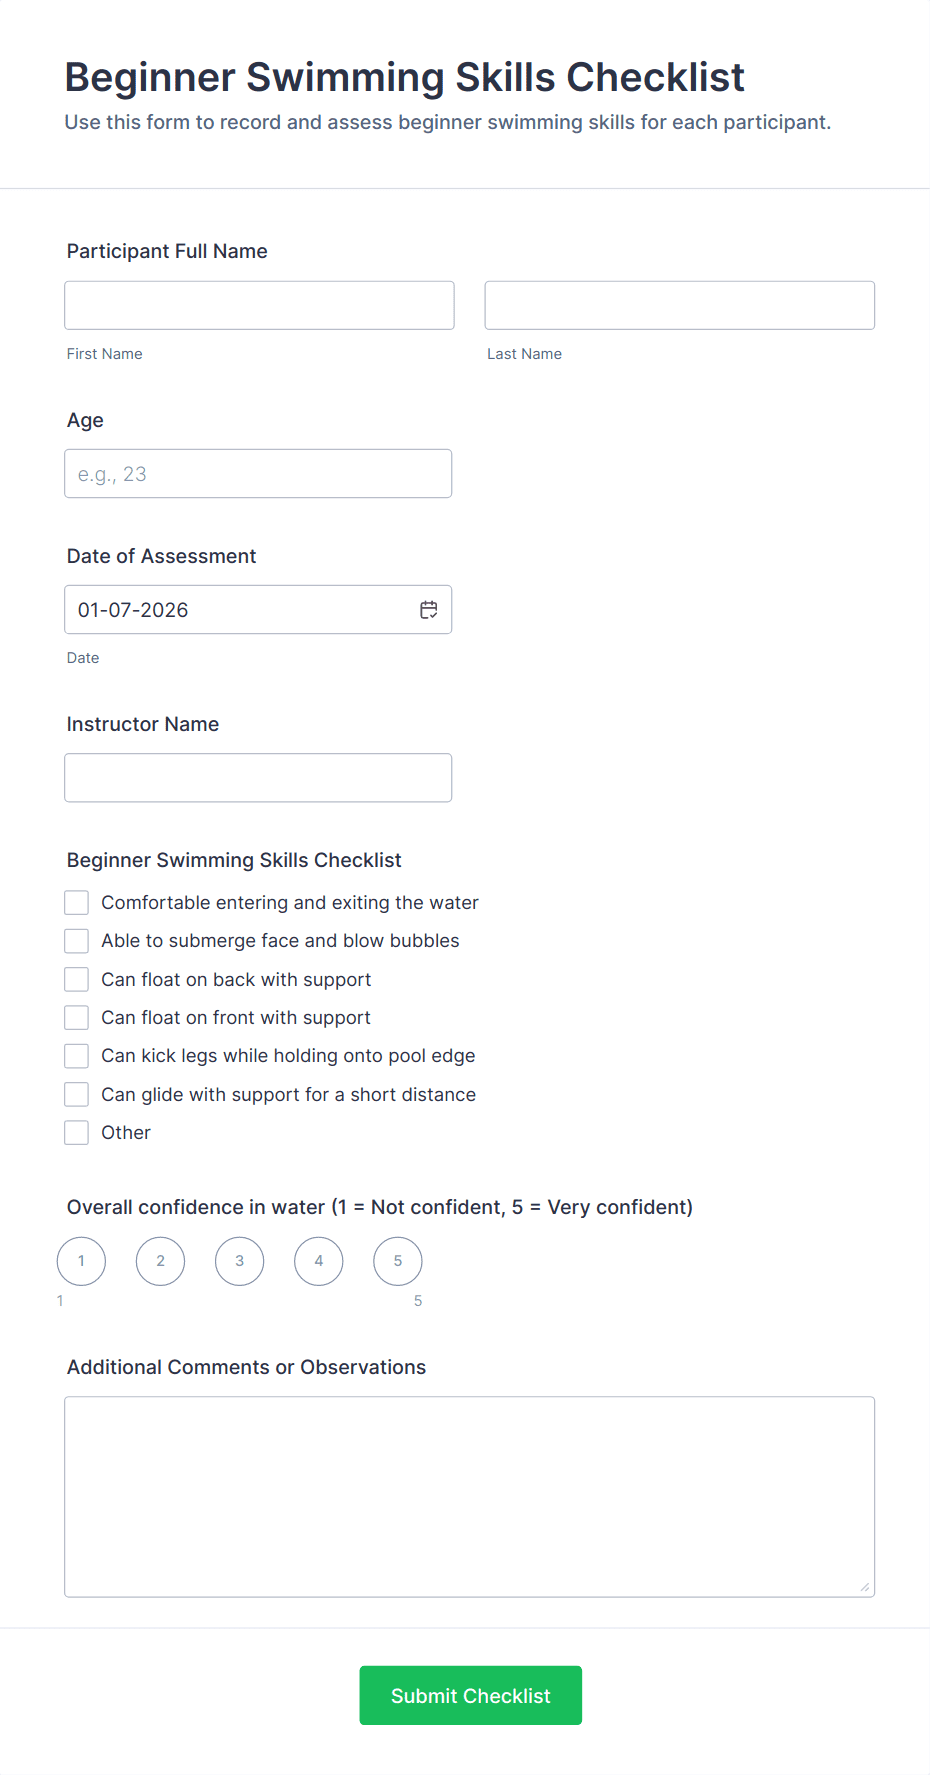Tick 'Can glide with support for a short distance'

tap(77, 1095)
